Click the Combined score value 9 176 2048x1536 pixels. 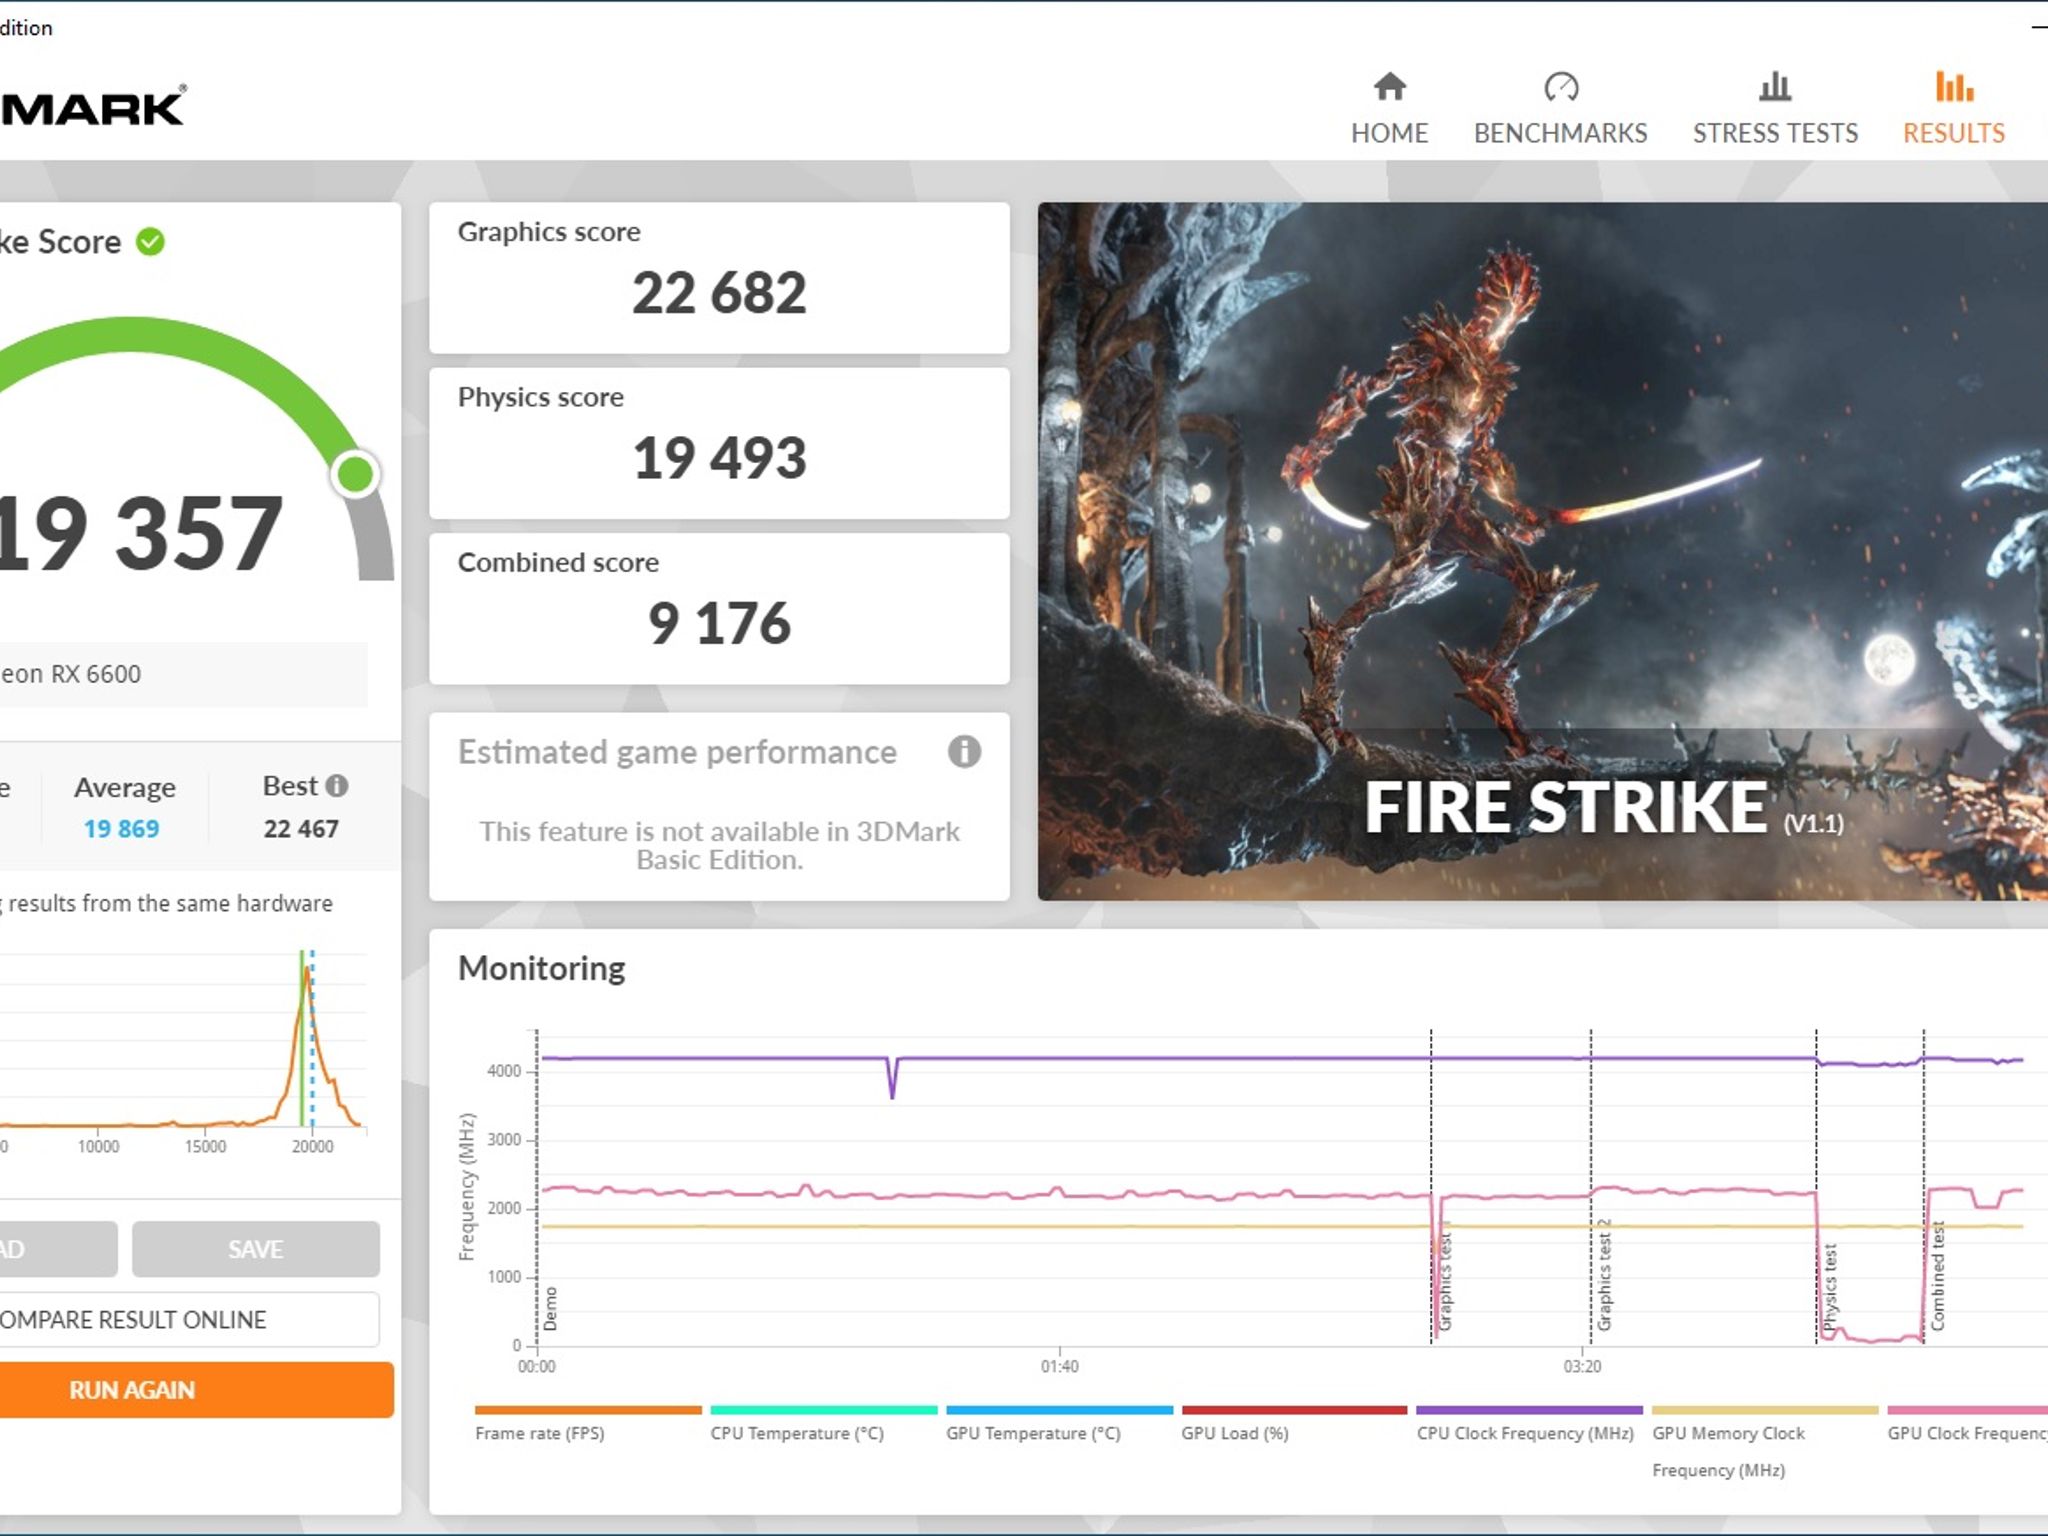pyautogui.click(x=719, y=623)
